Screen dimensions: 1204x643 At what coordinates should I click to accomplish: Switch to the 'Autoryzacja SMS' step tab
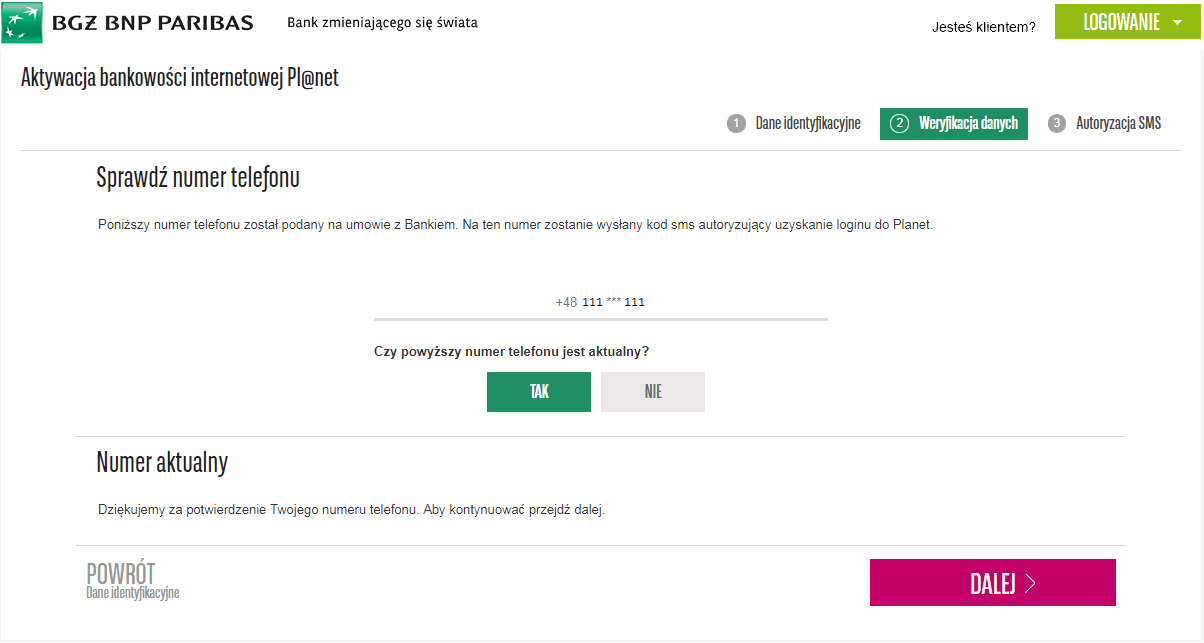(1118, 124)
